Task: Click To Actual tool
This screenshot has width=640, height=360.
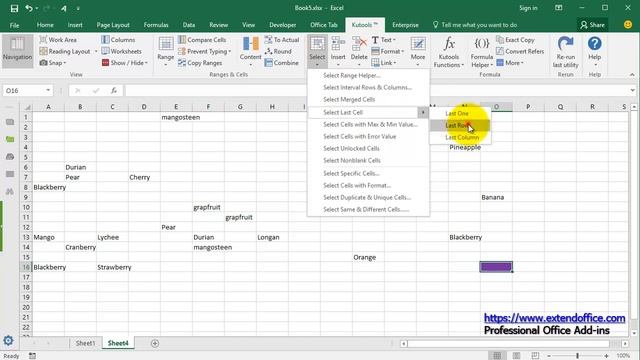Action: (282, 40)
